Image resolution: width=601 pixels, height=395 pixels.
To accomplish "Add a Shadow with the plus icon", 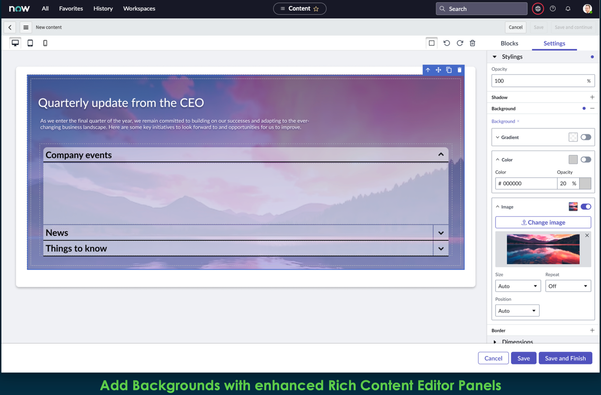I will tap(592, 97).
